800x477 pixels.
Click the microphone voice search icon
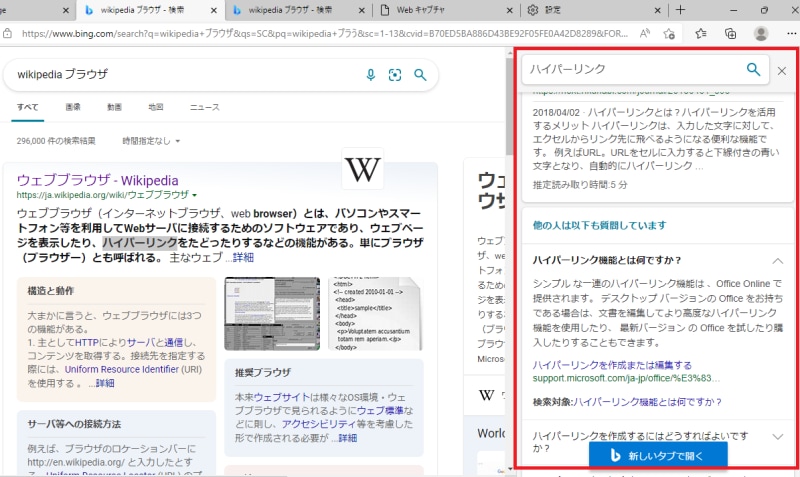[x=371, y=75]
